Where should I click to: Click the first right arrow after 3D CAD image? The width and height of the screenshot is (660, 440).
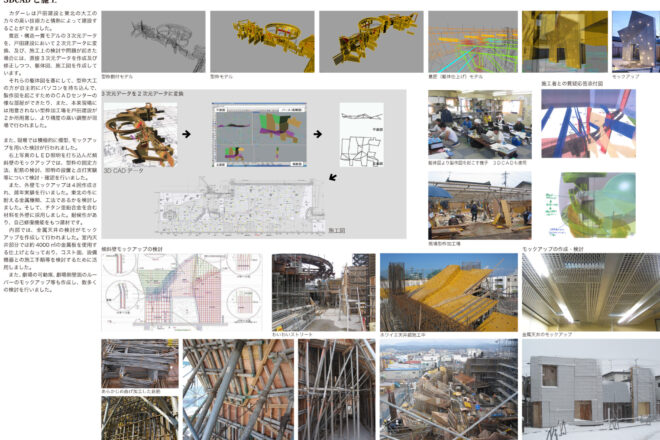click(x=186, y=133)
